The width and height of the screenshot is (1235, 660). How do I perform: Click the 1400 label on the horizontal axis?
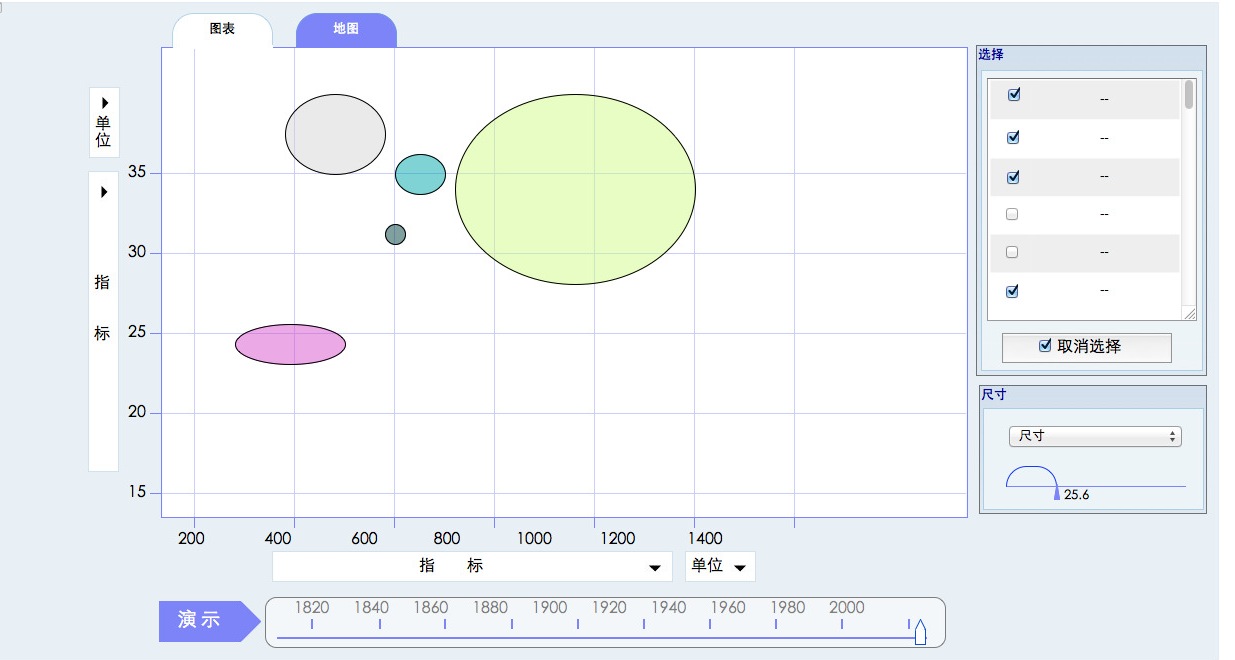(x=704, y=539)
